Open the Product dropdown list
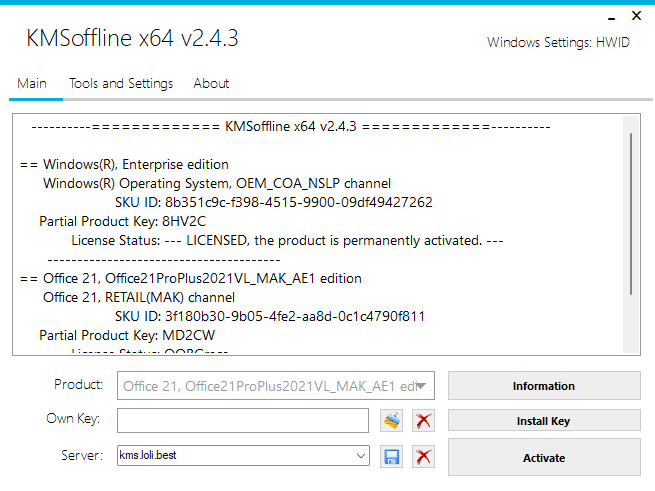Image resolution: width=655 pixels, height=491 pixels. point(276,386)
